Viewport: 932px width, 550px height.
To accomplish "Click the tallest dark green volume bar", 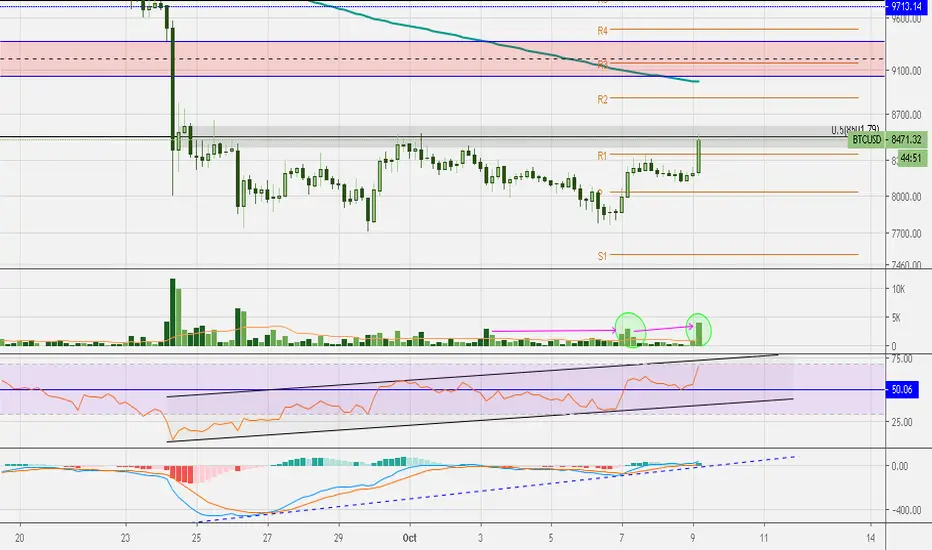I will point(173,312).
